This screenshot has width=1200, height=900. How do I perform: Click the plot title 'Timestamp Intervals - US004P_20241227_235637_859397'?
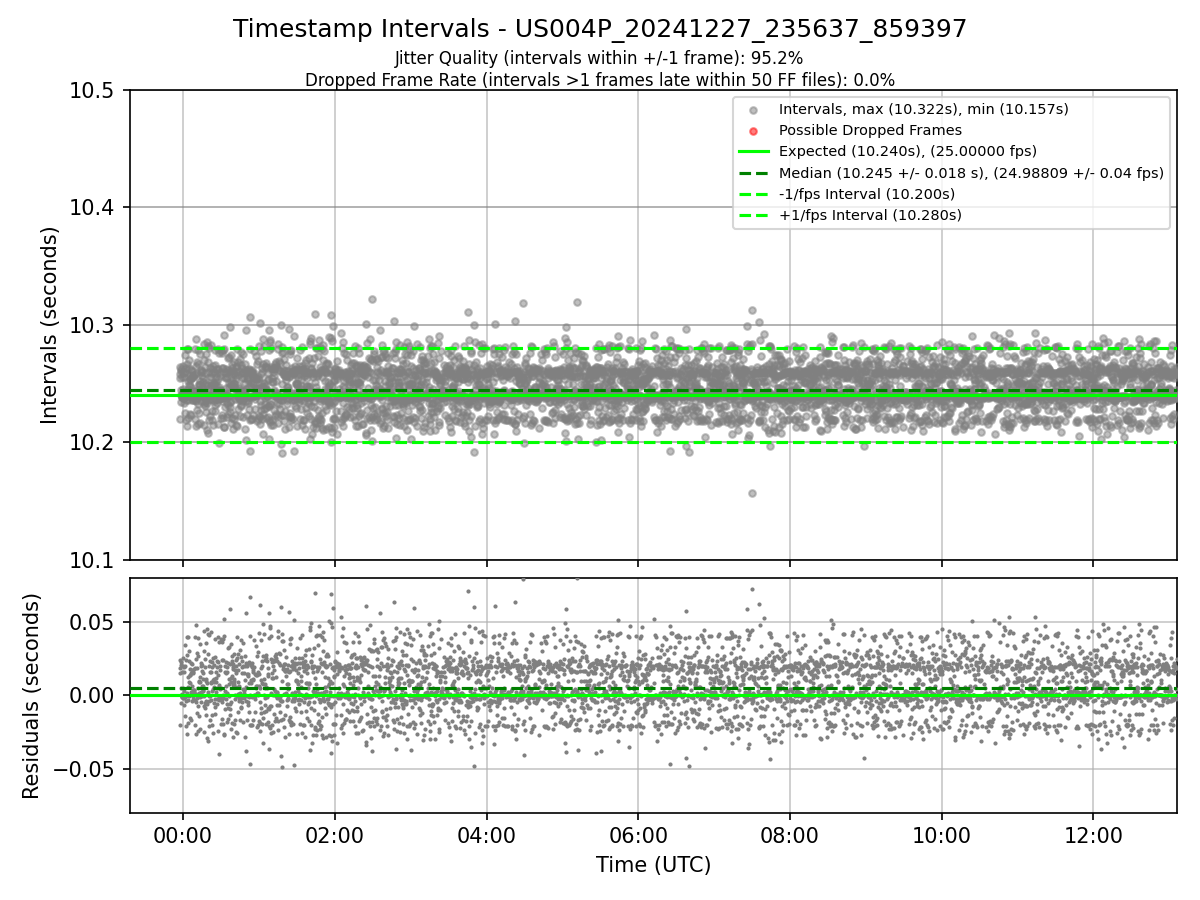(600, 29)
